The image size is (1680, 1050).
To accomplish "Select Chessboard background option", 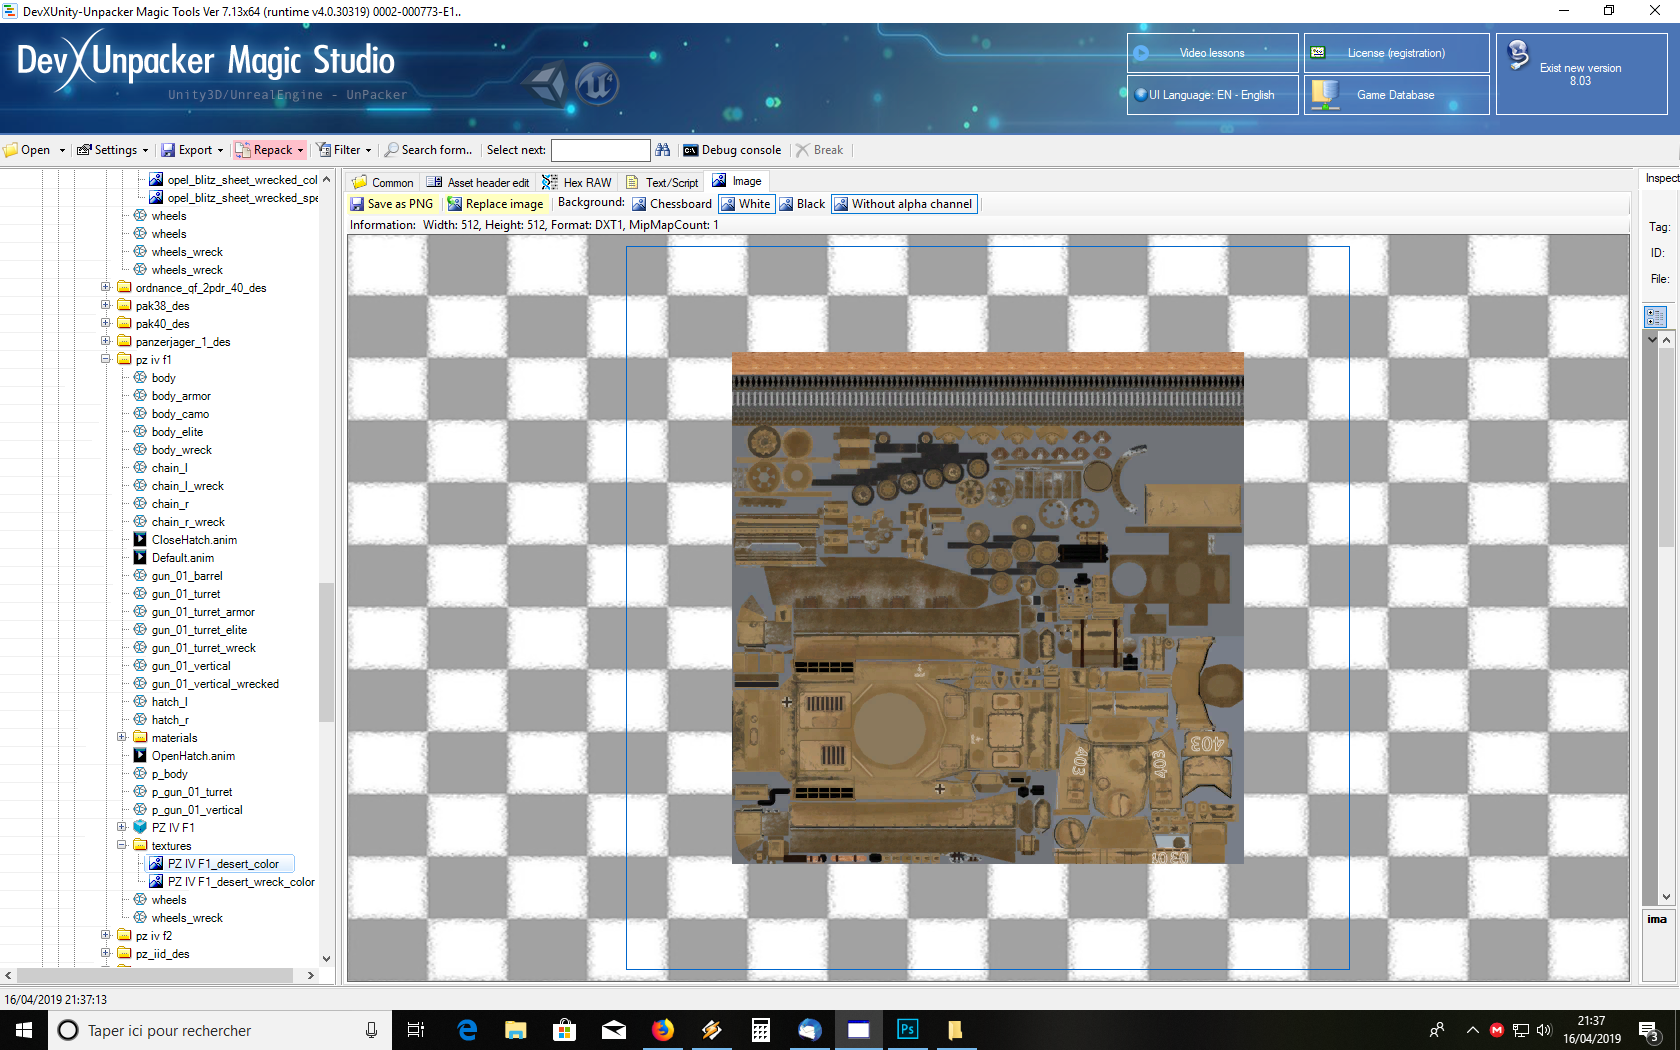I will [x=672, y=204].
